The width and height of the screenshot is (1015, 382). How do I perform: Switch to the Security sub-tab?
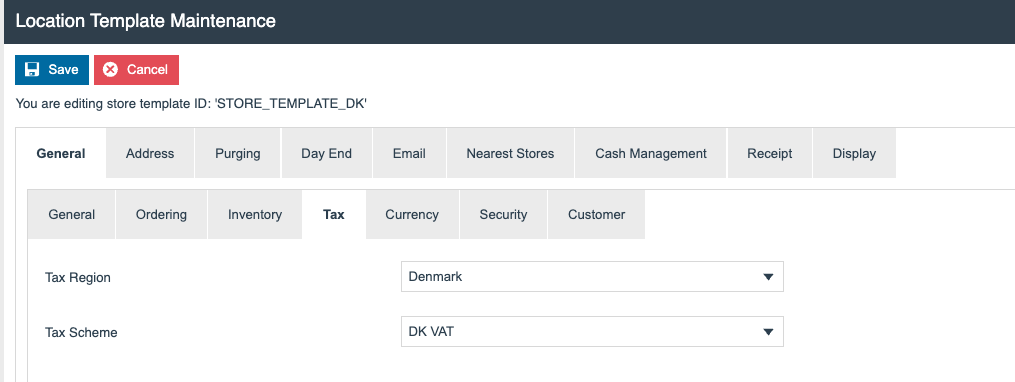coord(503,214)
